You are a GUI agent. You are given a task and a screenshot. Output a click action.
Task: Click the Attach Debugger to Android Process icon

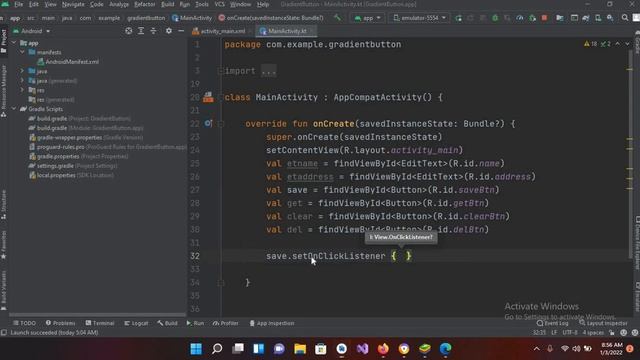(x=532, y=18)
